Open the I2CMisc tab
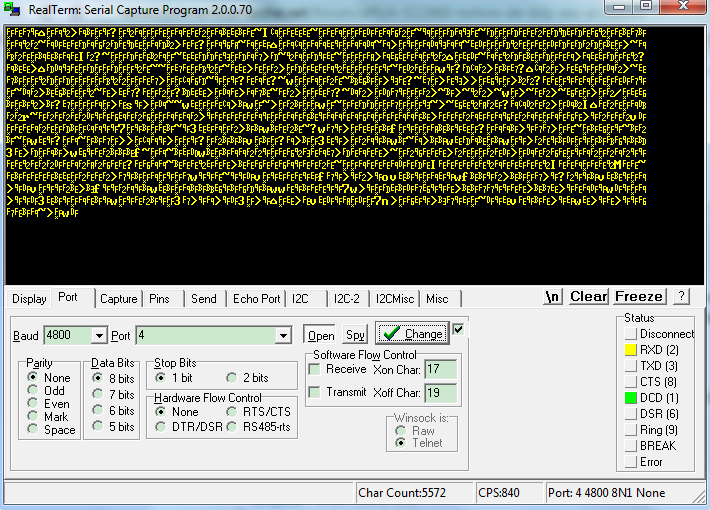The image size is (710, 510). (x=395, y=299)
